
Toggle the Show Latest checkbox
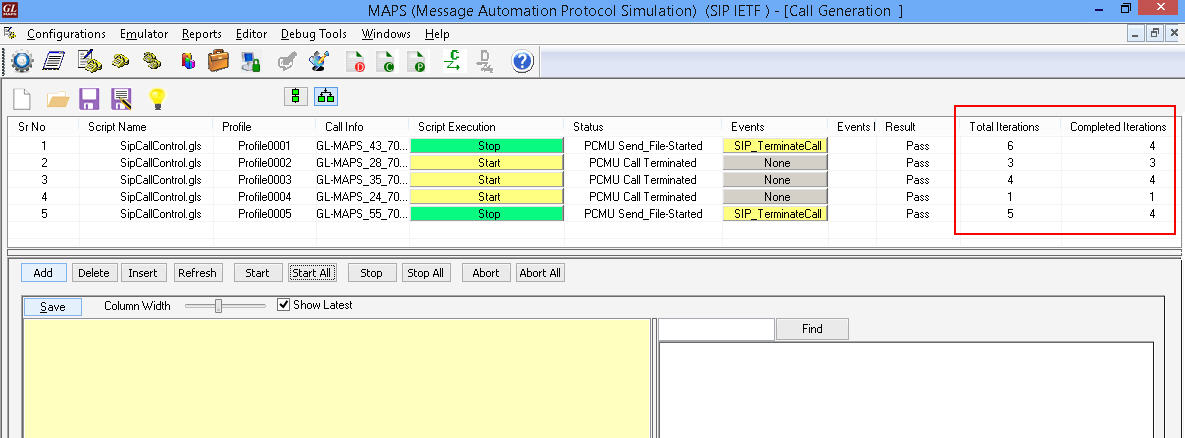(284, 305)
